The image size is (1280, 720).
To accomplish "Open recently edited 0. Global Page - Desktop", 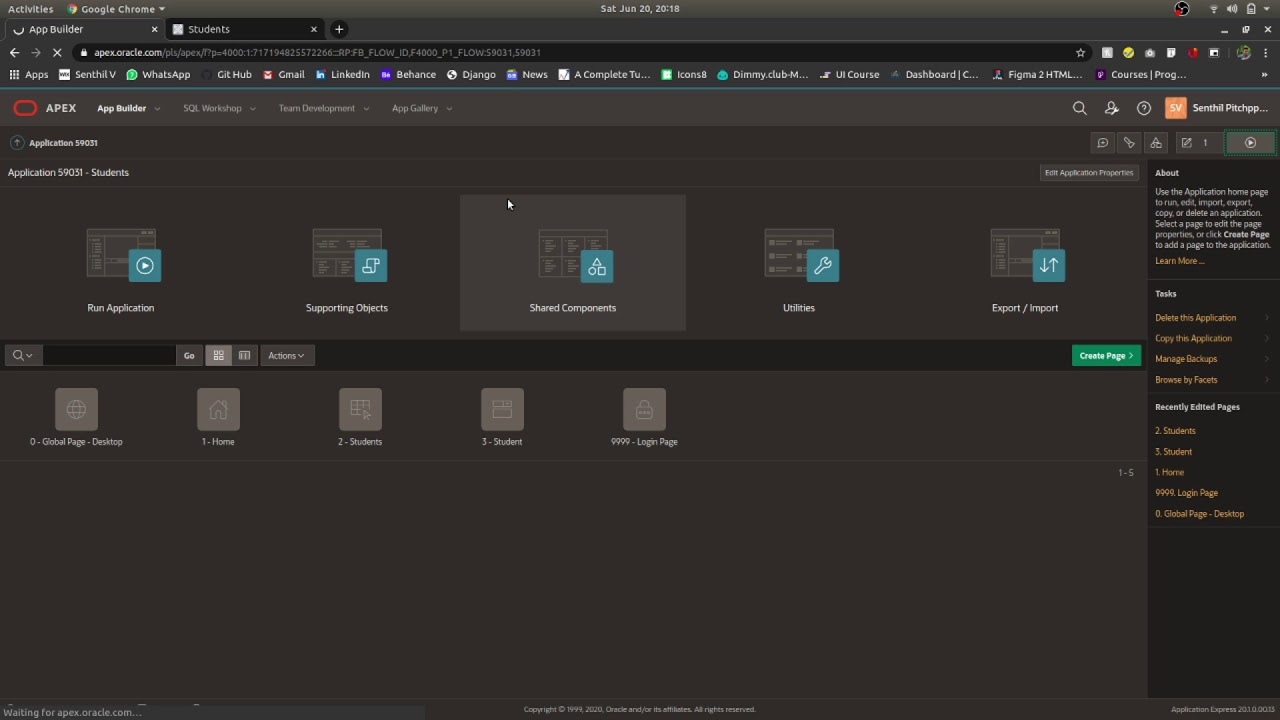I will tap(1199, 514).
